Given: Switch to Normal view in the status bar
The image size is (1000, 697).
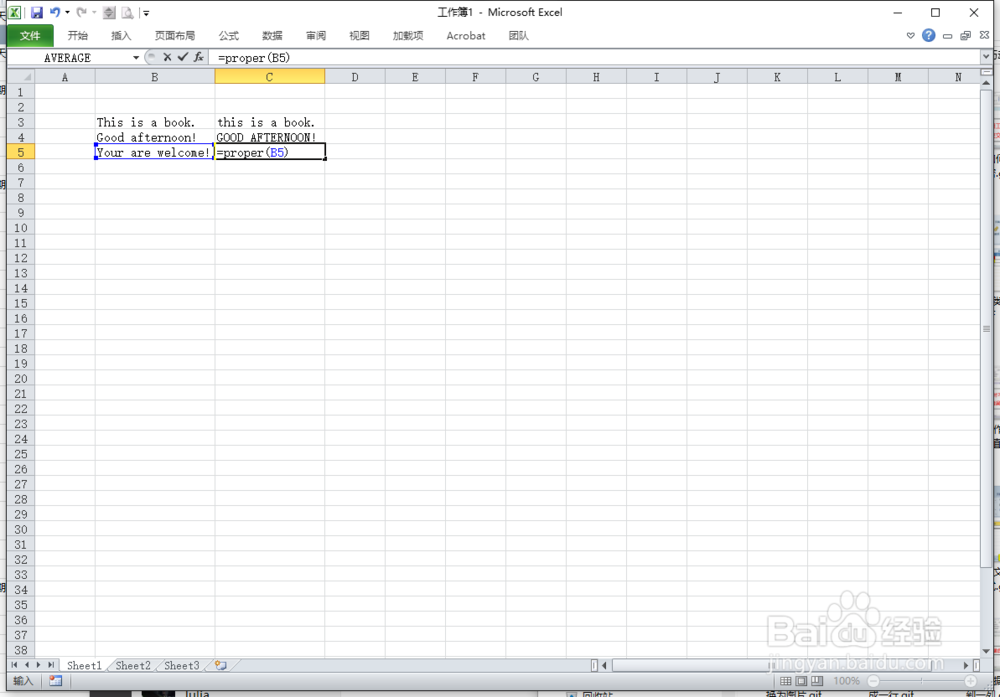Looking at the screenshot, I should click(786, 681).
